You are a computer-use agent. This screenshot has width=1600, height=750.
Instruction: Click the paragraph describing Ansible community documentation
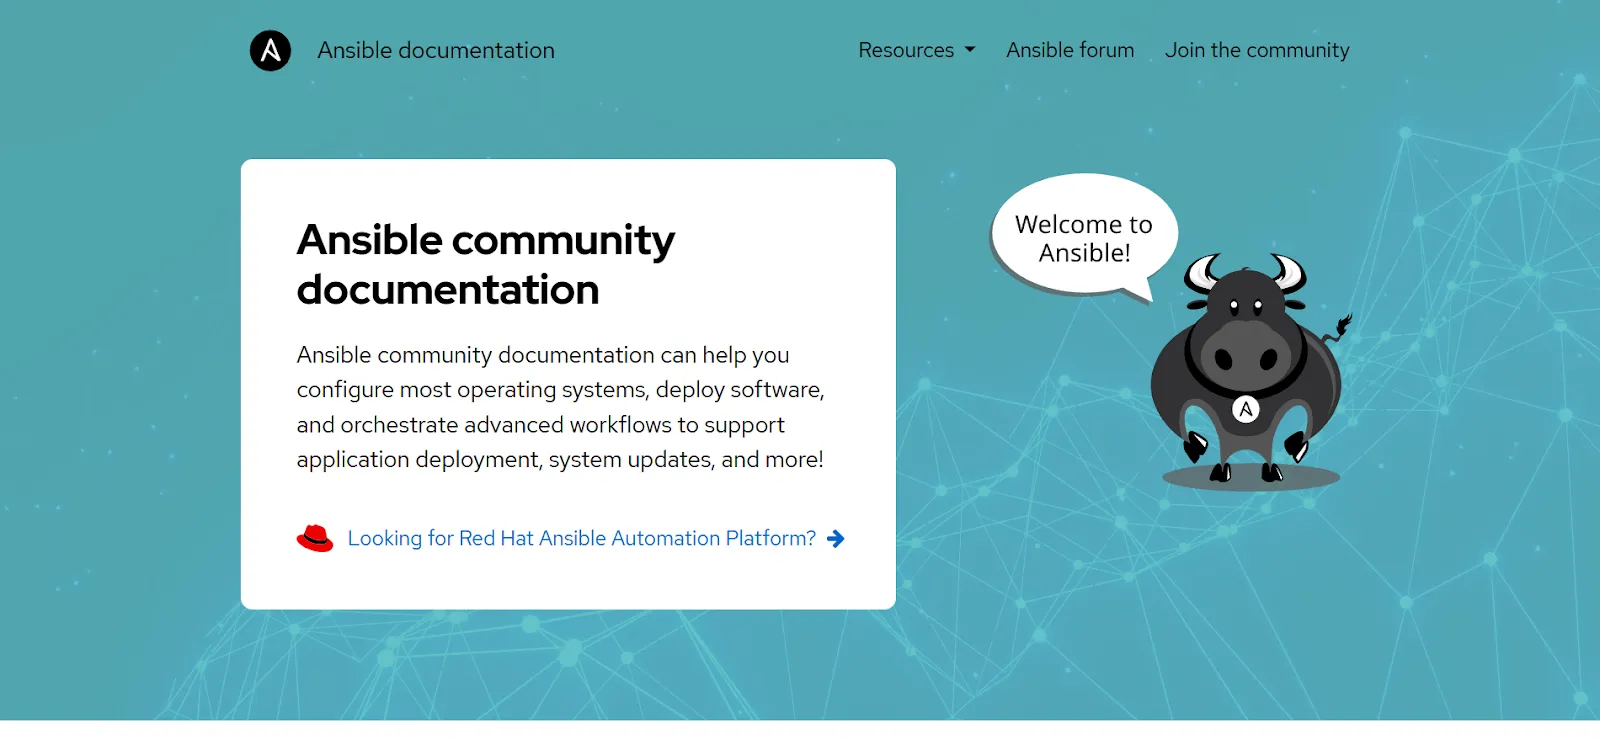click(561, 407)
